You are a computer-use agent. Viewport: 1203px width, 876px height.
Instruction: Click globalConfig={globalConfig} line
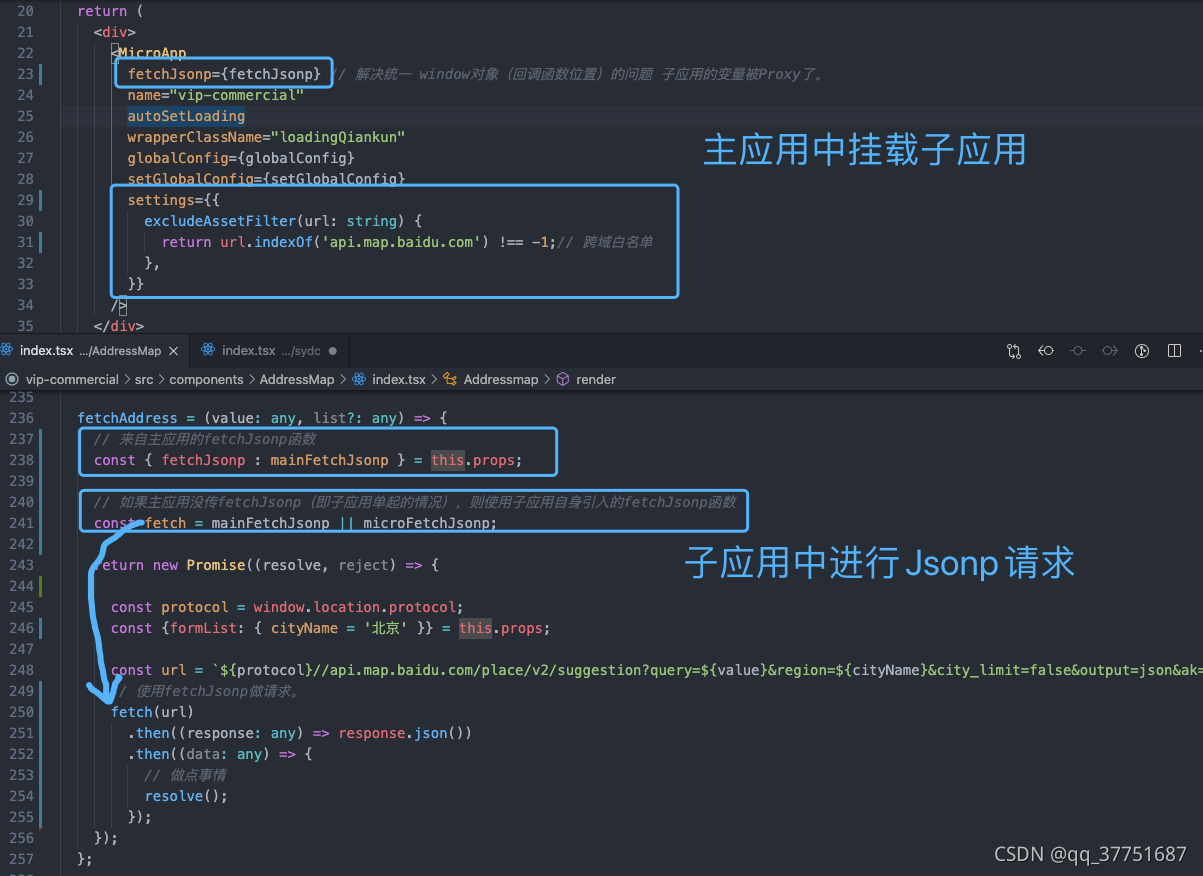240,158
